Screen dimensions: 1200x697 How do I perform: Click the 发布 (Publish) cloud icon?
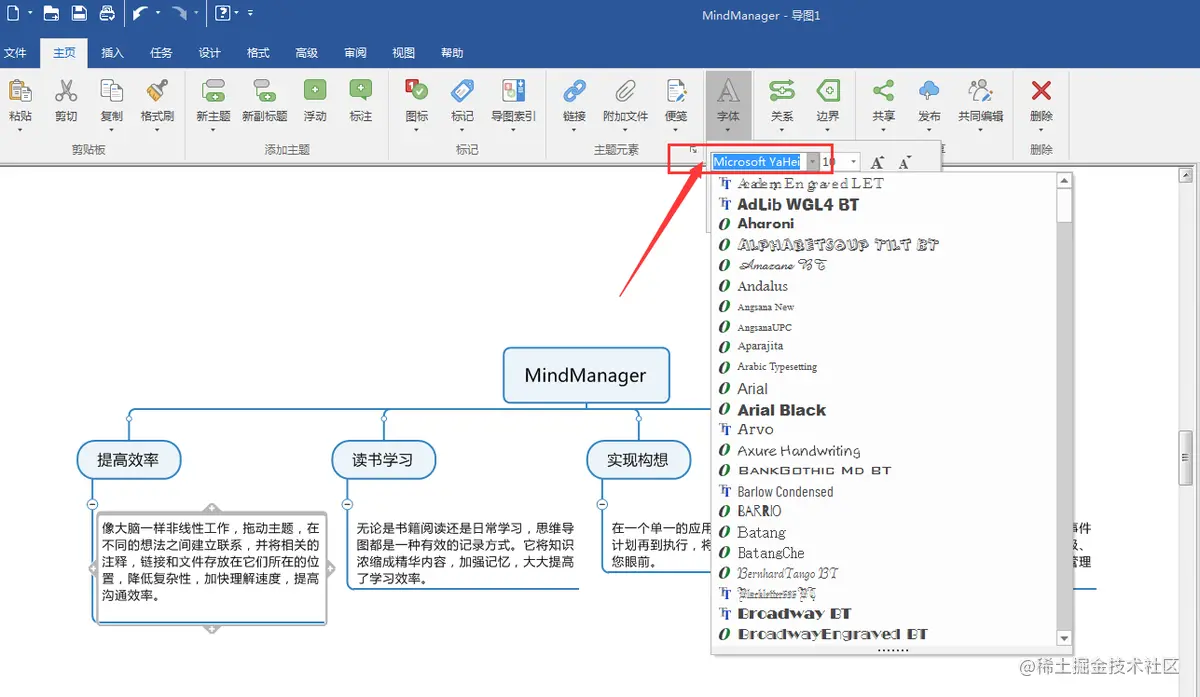tap(930, 92)
